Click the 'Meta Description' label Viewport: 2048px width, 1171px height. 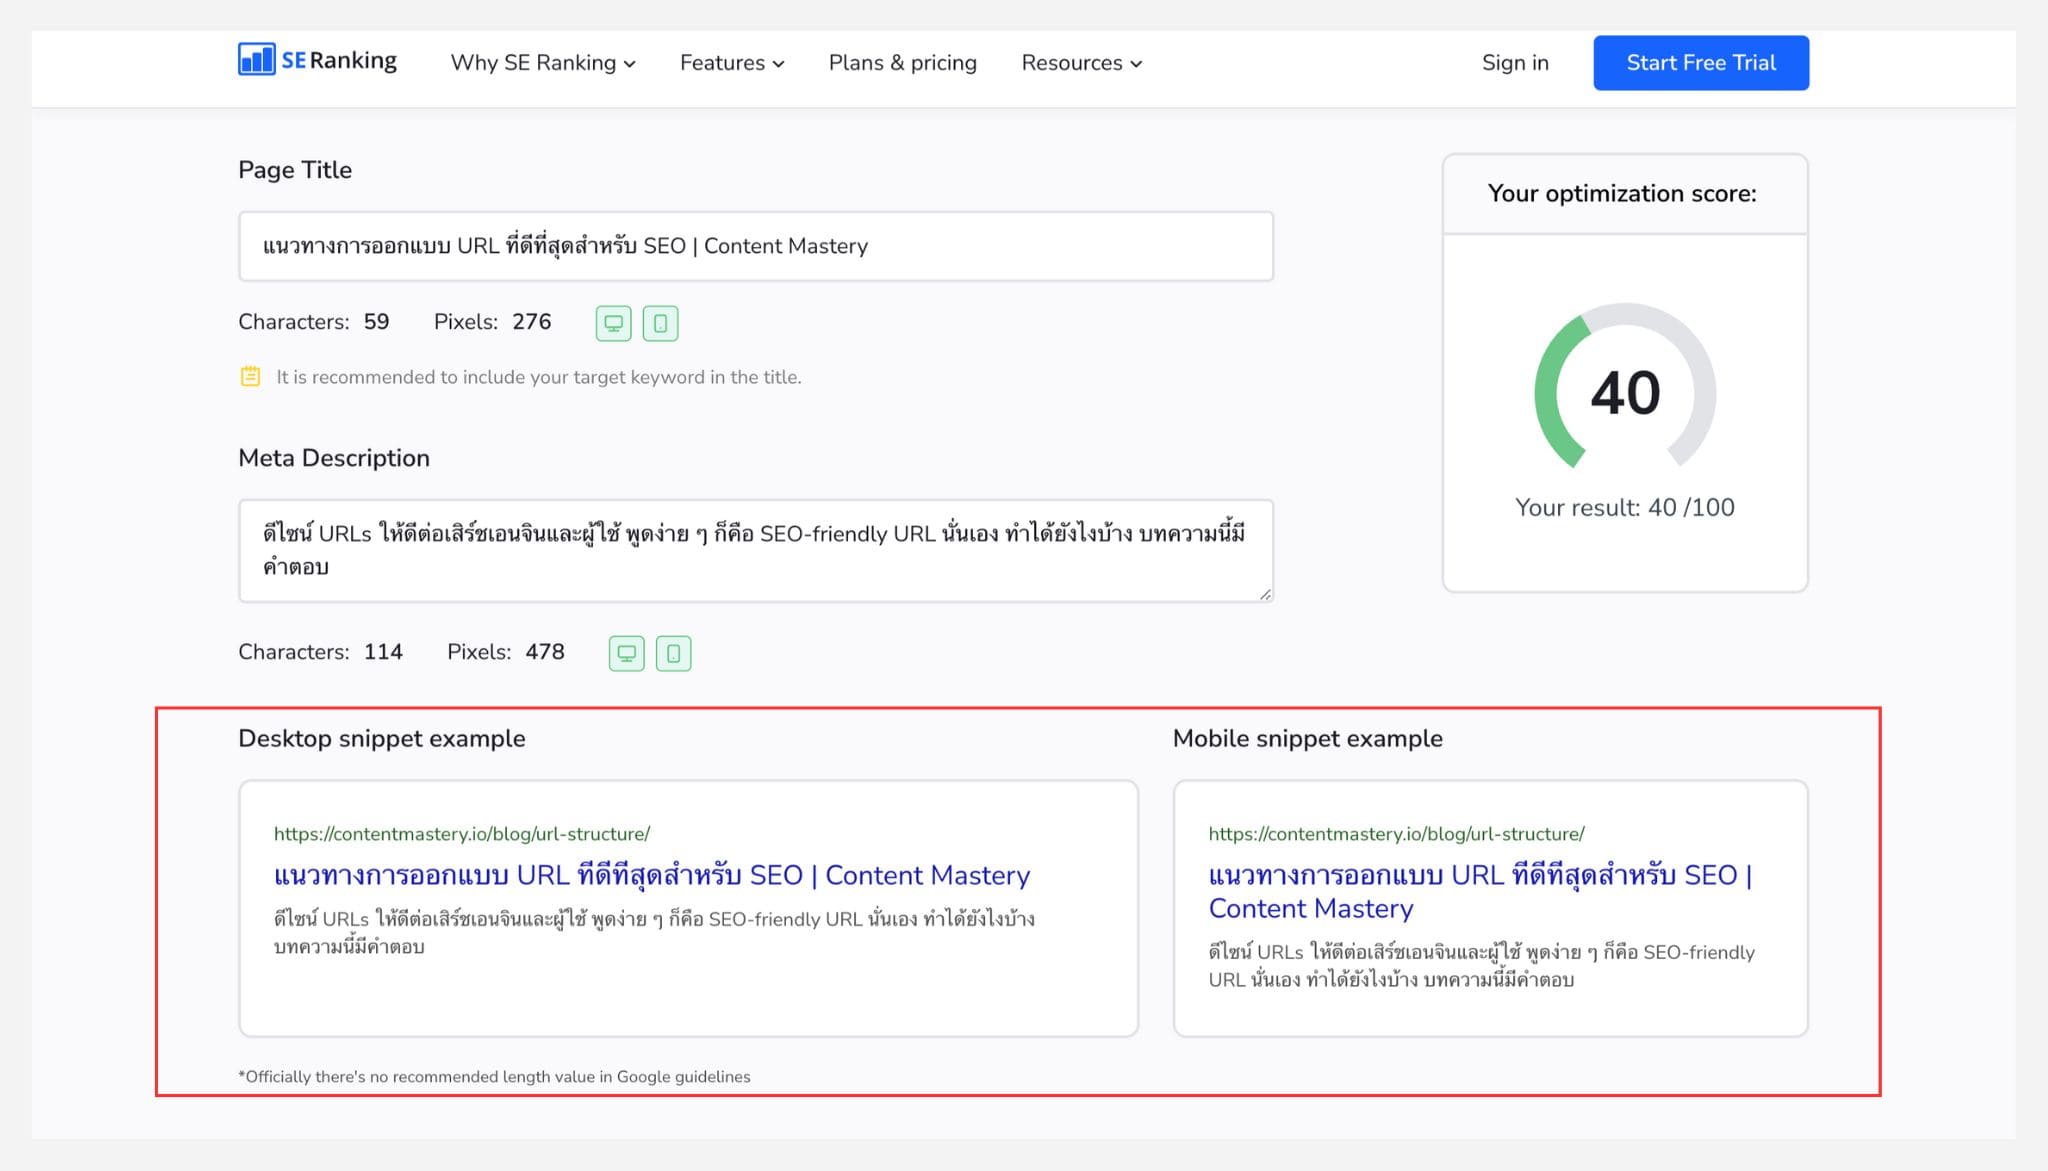[x=334, y=458]
